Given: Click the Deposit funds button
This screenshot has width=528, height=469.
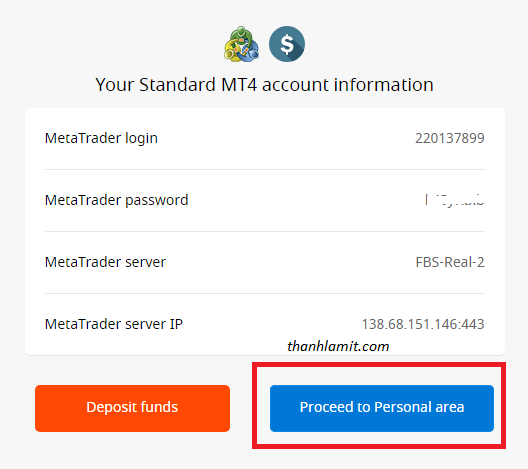Looking at the screenshot, I should [132, 408].
